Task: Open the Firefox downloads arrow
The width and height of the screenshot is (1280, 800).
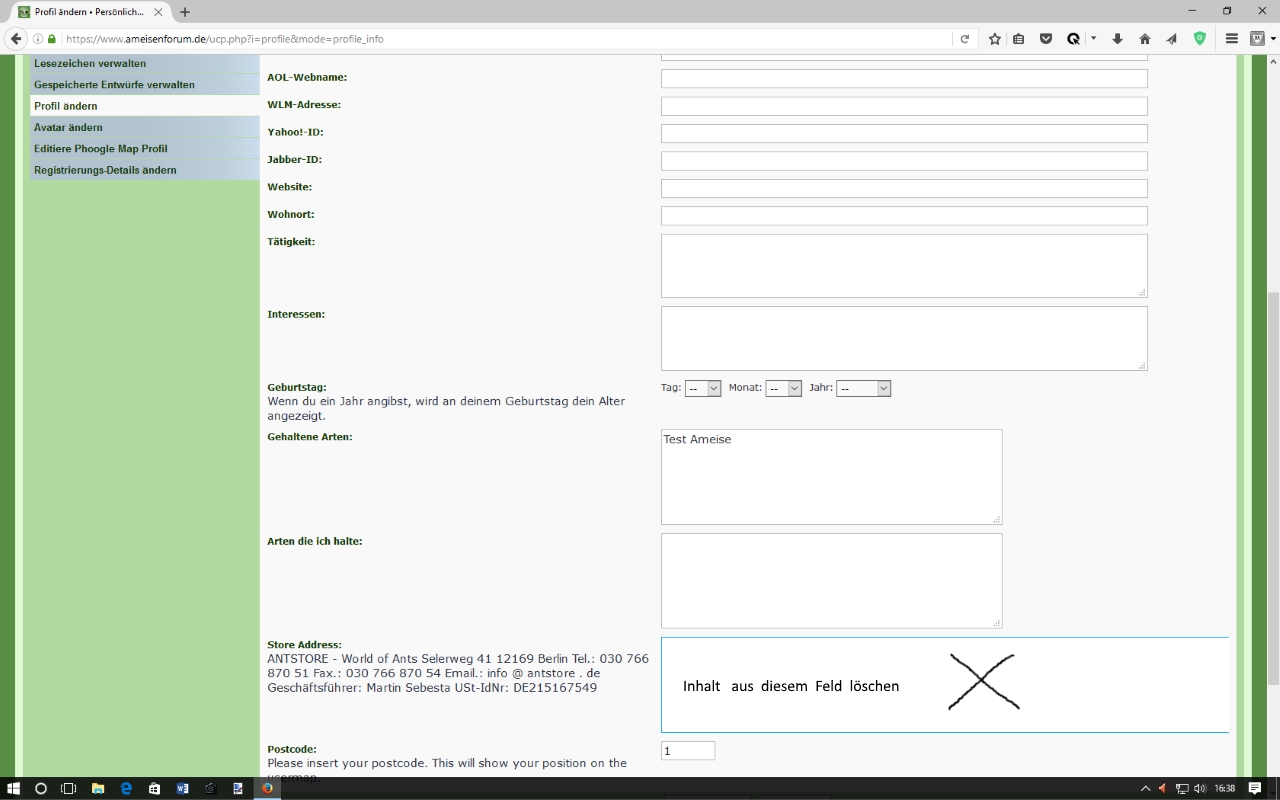Action: click(1118, 39)
